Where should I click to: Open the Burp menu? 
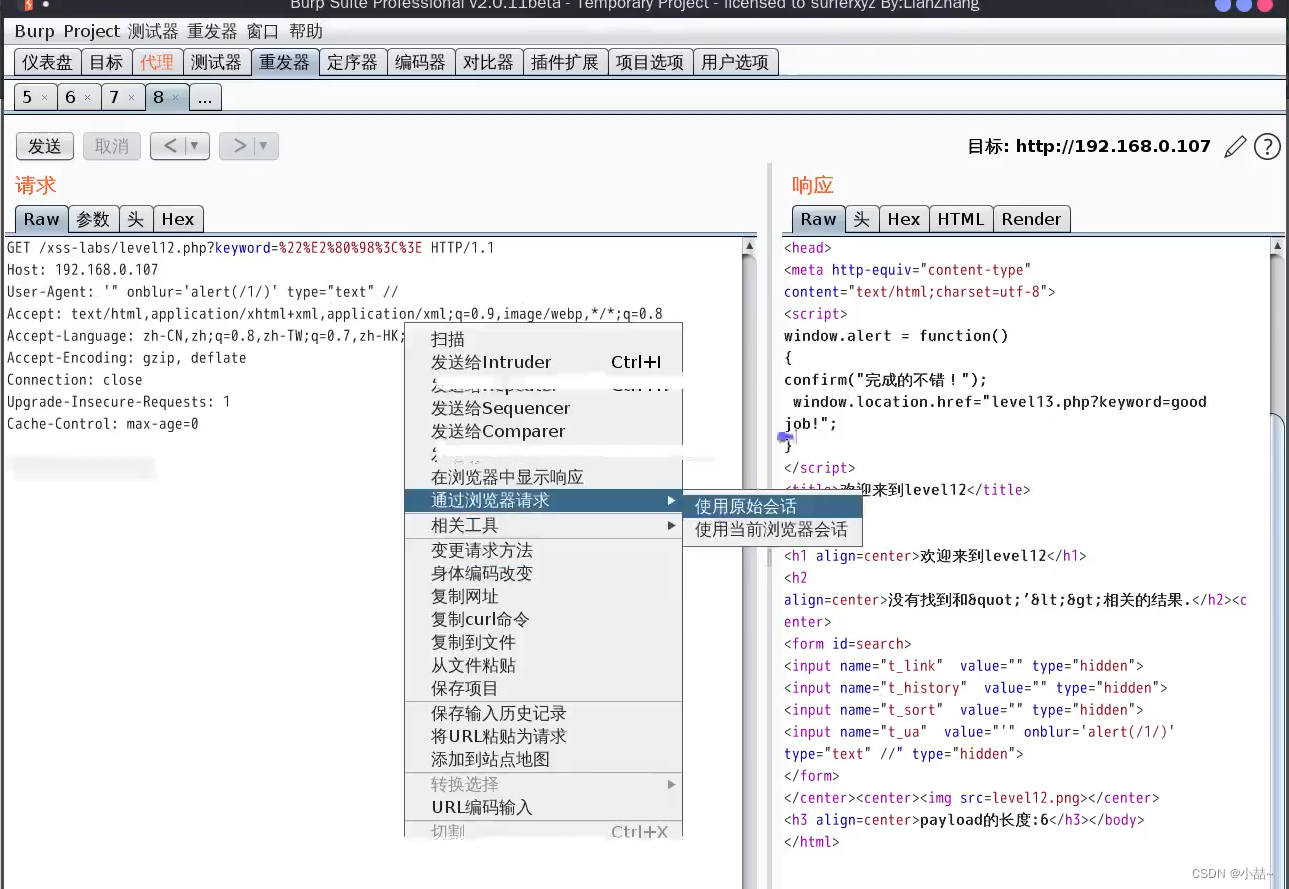35,32
